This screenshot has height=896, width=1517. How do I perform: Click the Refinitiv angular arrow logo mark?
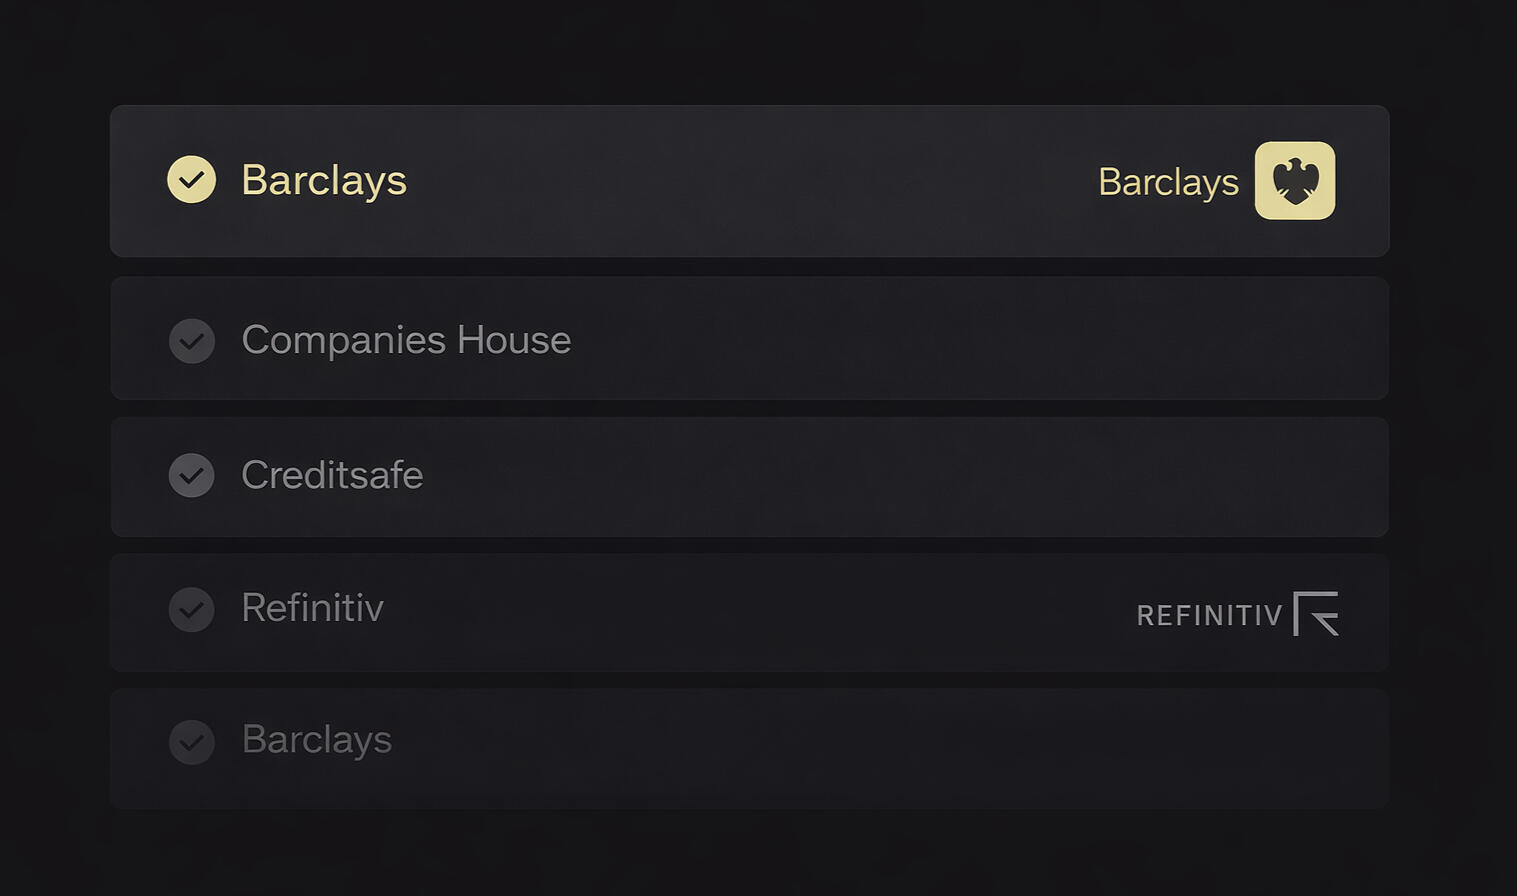coord(1316,614)
